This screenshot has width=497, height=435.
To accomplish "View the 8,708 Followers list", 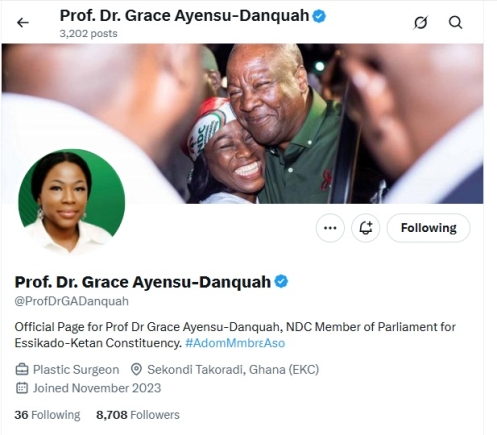I will [138, 415].
